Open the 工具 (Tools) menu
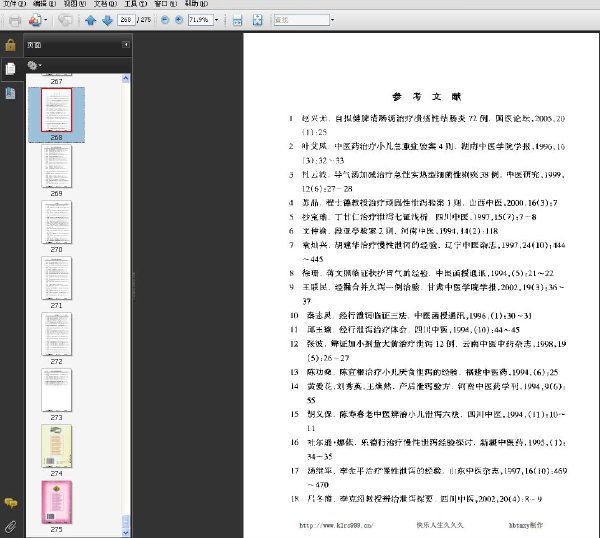Viewport: 600px width, 538px height. [135, 3]
